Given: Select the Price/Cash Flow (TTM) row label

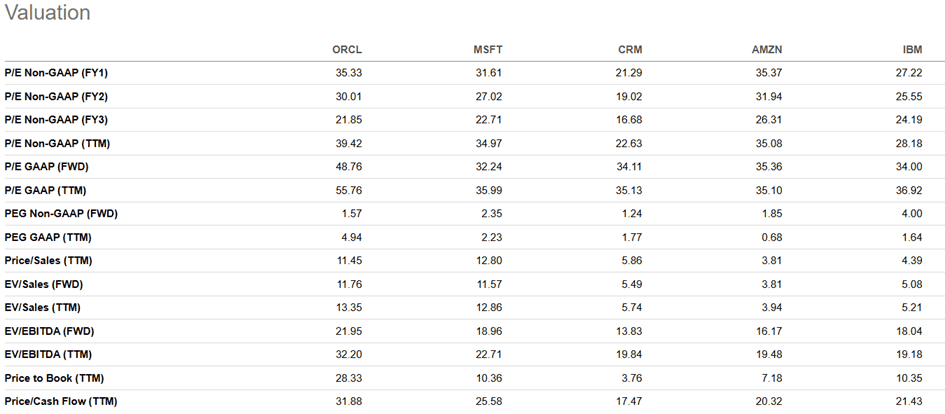Looking at the screenshot, I should pos(58,401).
